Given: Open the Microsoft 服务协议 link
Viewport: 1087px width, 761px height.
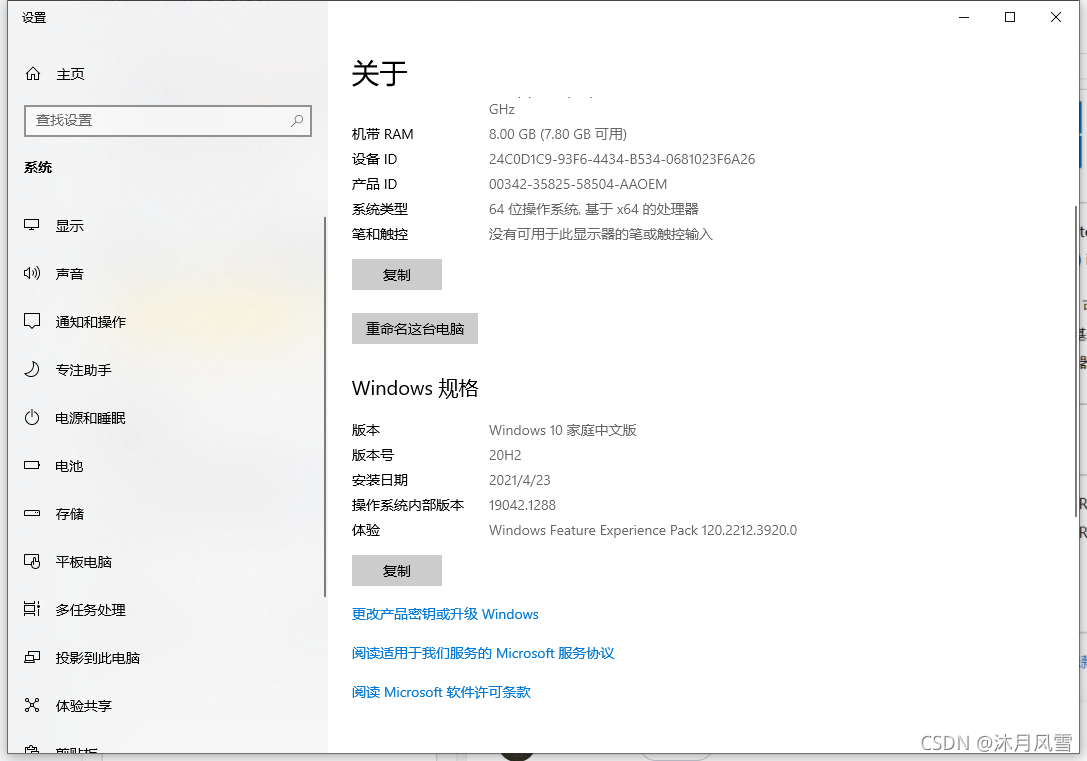Looking at the screenshot, I should (x=483, y=653).
